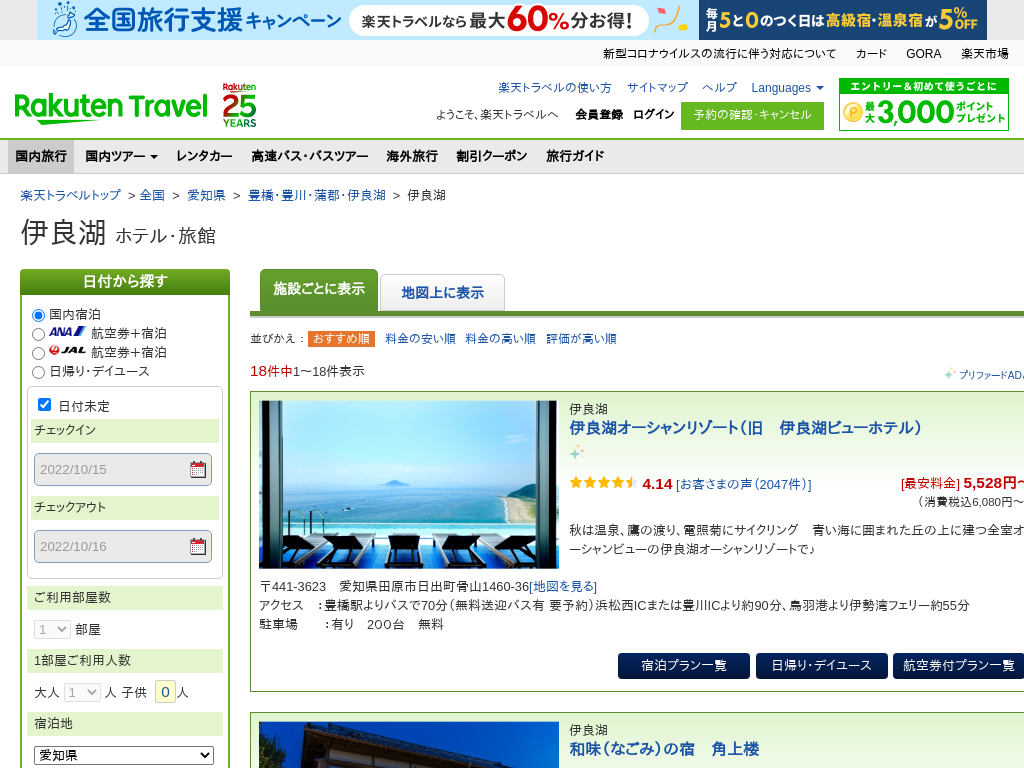Open 伊良湖オーシャンリゾート hotel title link
This screenshot has height=768, width=1024.
[x=745, y=428]
